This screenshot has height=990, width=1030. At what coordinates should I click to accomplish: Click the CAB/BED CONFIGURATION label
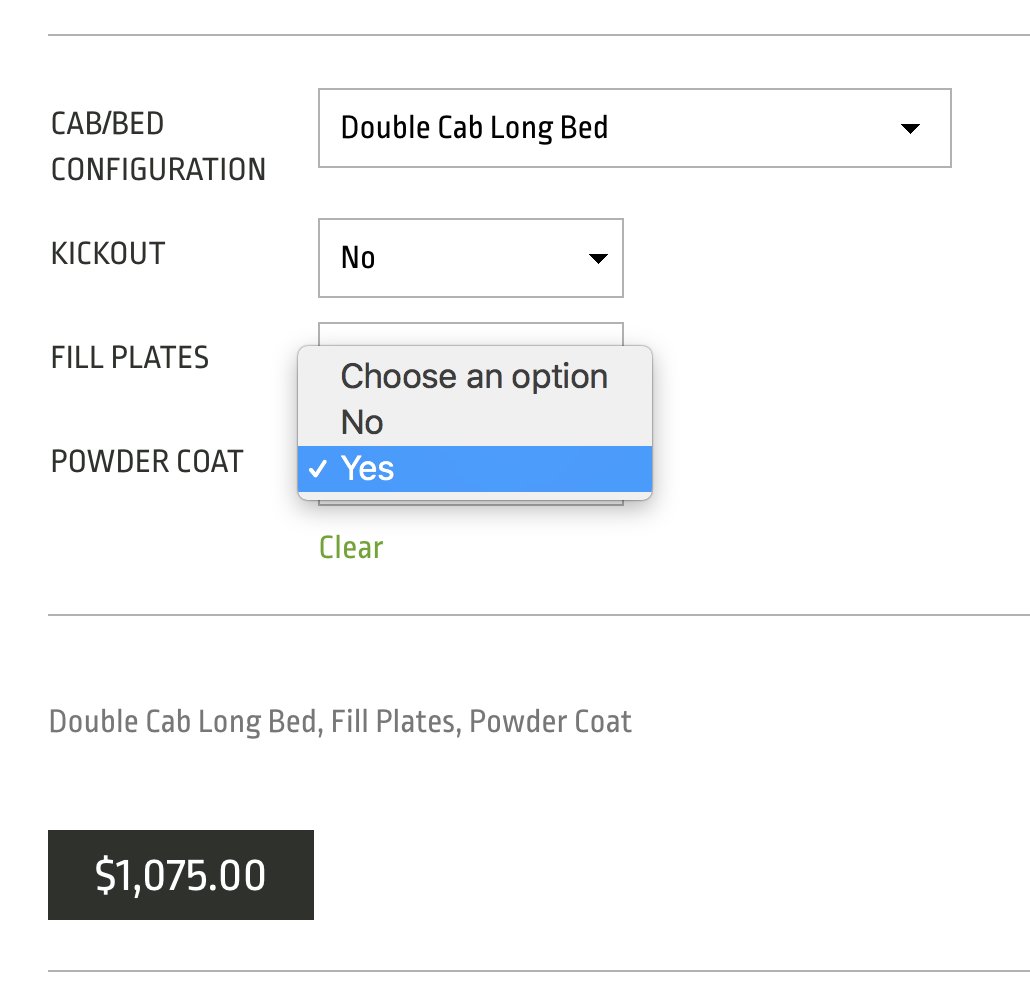pos(158,146)
